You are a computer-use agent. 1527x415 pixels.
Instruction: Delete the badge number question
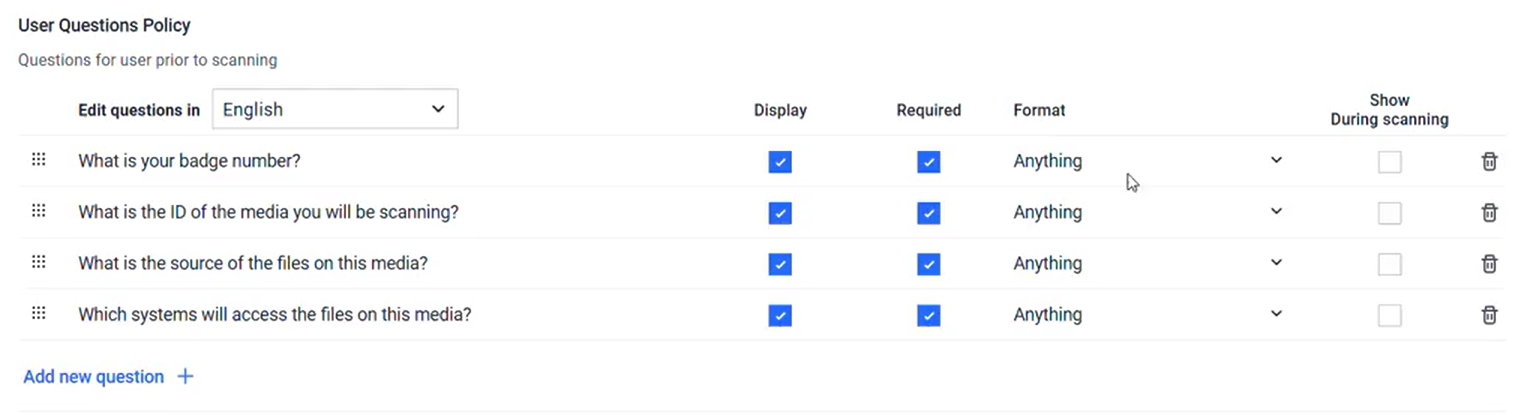point(1489,161)
